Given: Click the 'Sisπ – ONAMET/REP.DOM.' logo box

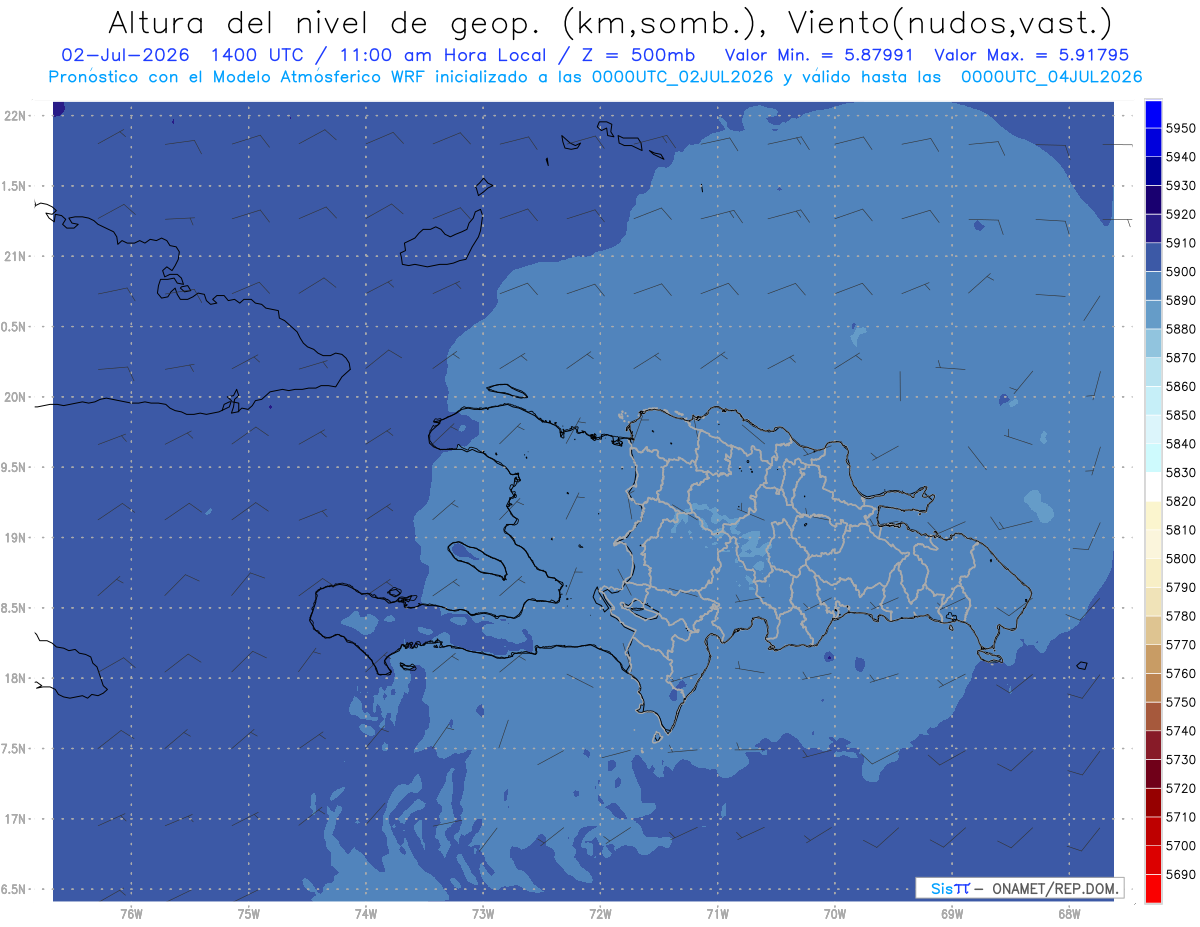Looking at the screenshot, I should [1020, 888].
